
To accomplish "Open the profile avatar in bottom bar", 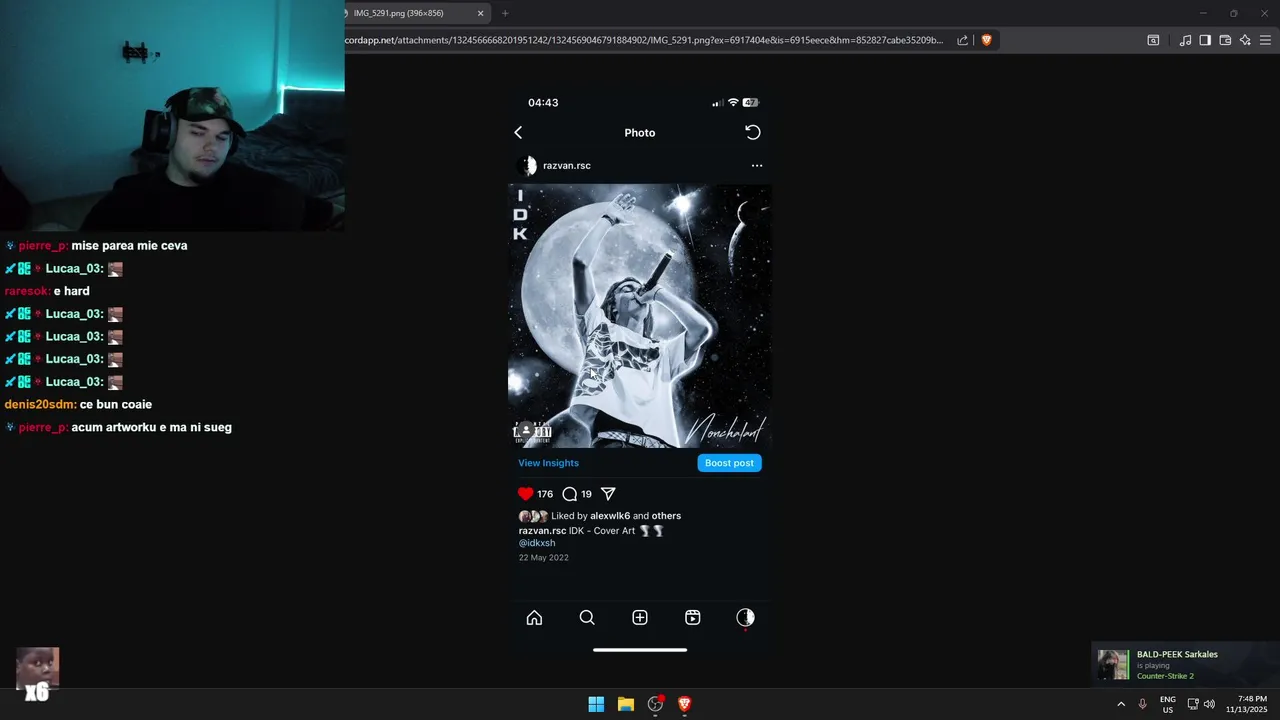I will [745, 618].
